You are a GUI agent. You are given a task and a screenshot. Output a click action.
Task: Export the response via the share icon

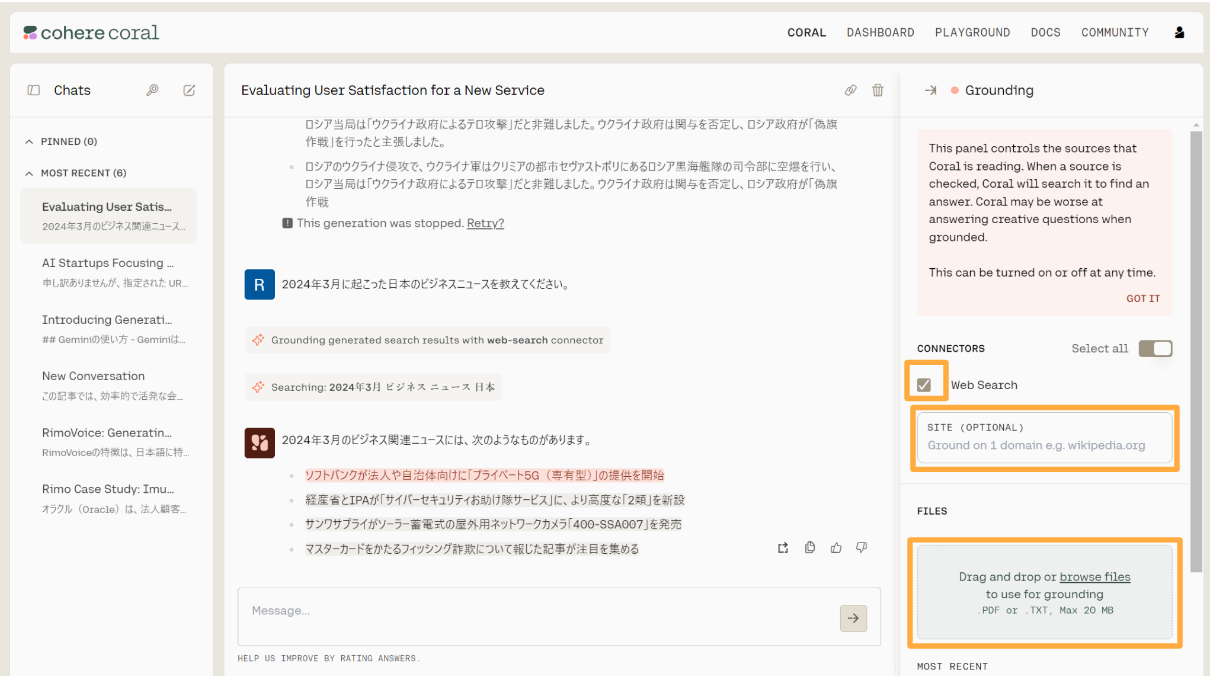783,547
